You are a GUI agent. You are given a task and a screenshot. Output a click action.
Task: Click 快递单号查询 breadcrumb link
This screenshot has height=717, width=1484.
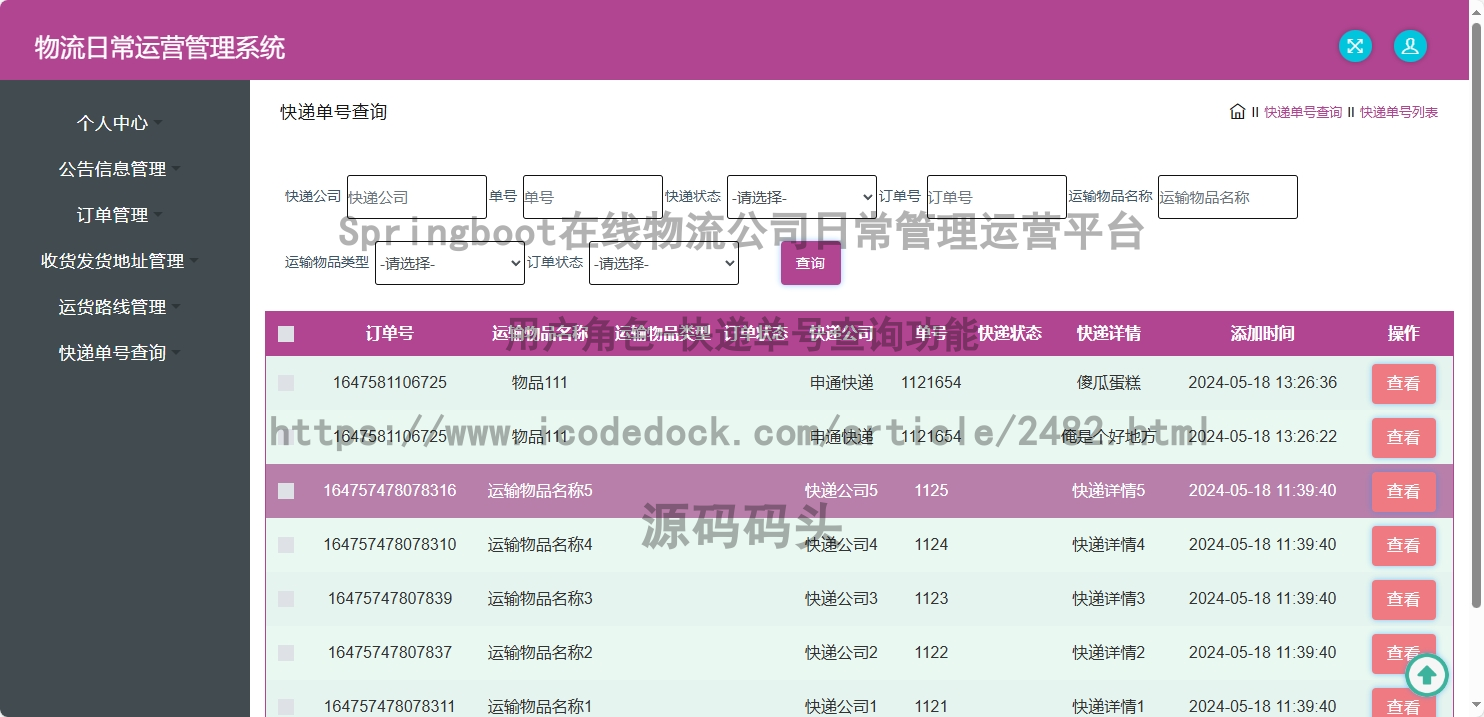pos(1303,112)
